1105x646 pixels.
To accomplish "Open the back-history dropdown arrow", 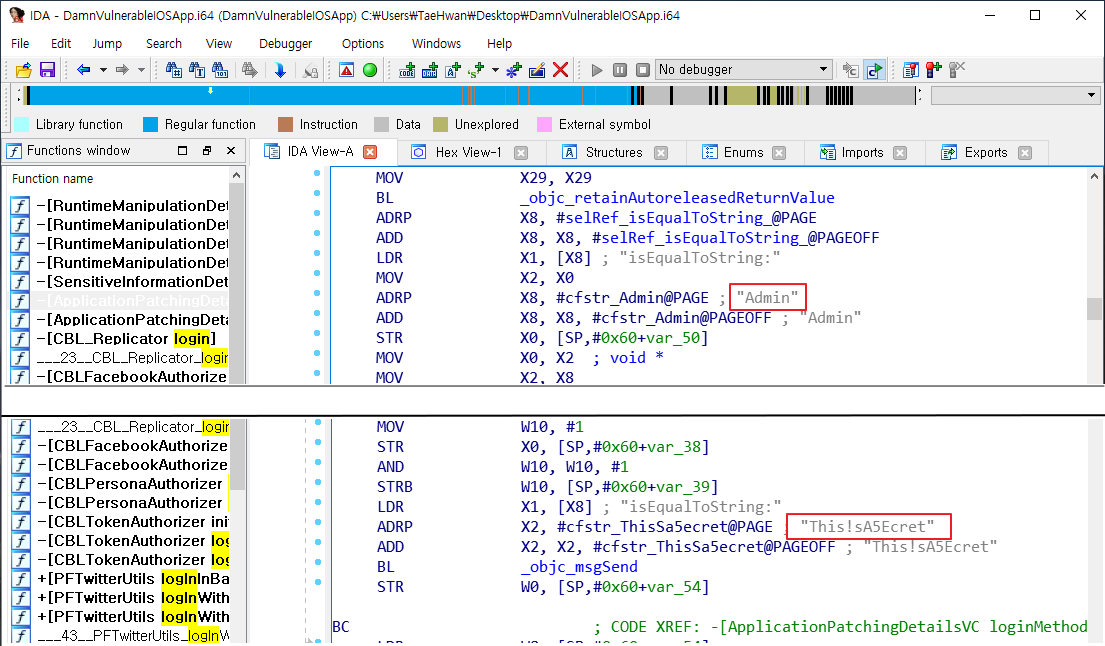I will point(103,70).
